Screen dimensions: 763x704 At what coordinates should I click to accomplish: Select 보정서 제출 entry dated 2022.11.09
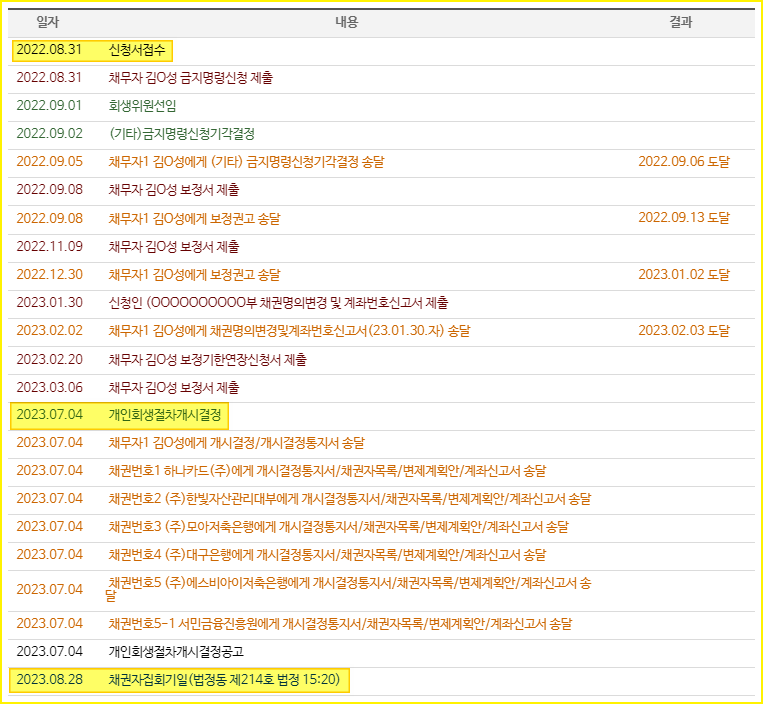point(174,247)
